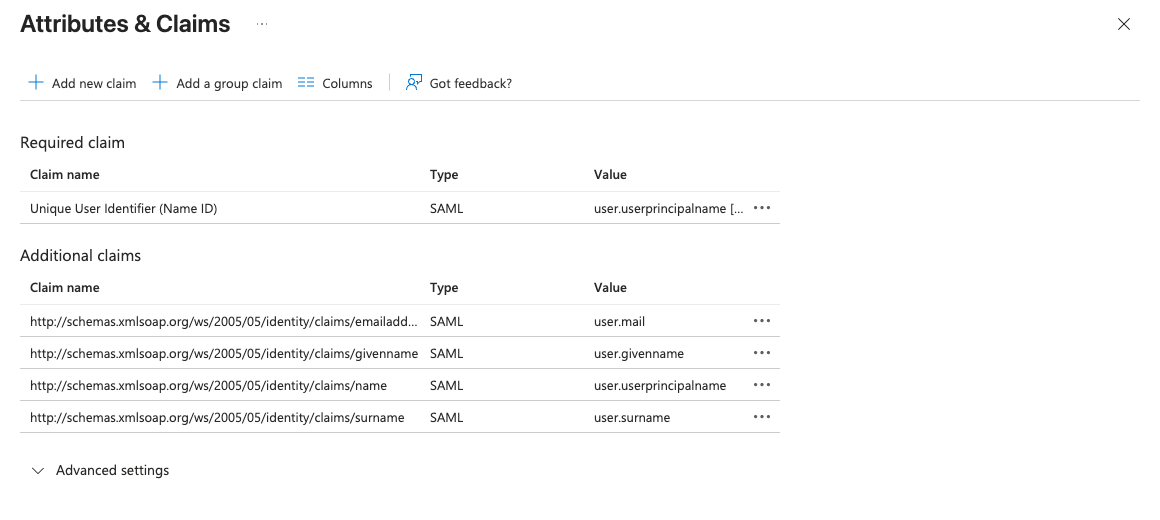Click the Claim name header under Required claim

pyautogui.click(x=64, y=175)
